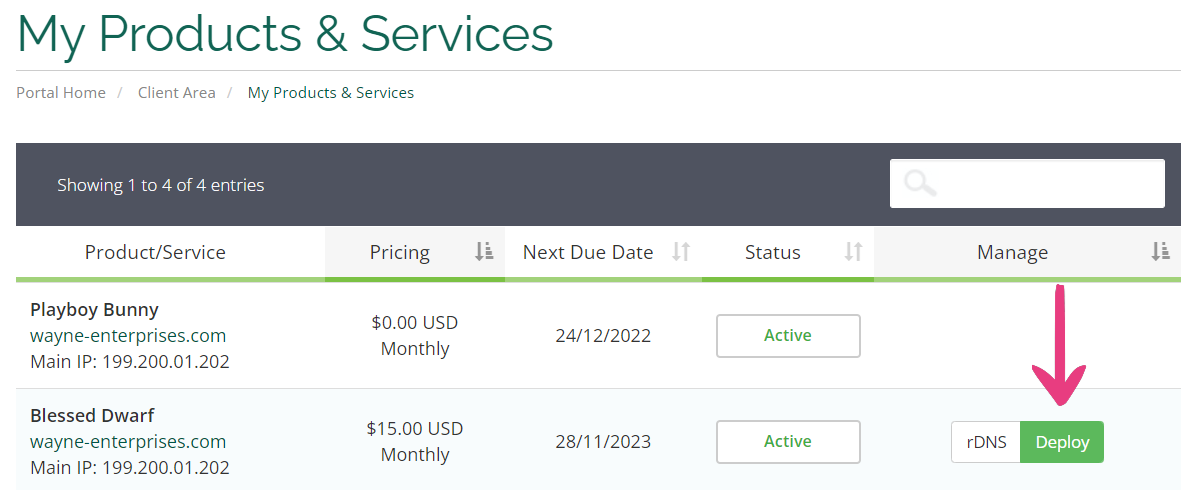Open the wayne-enterprises.com link under Blessed Dwarf
The height and width of the screenshot is (490, 1200).
128,441
